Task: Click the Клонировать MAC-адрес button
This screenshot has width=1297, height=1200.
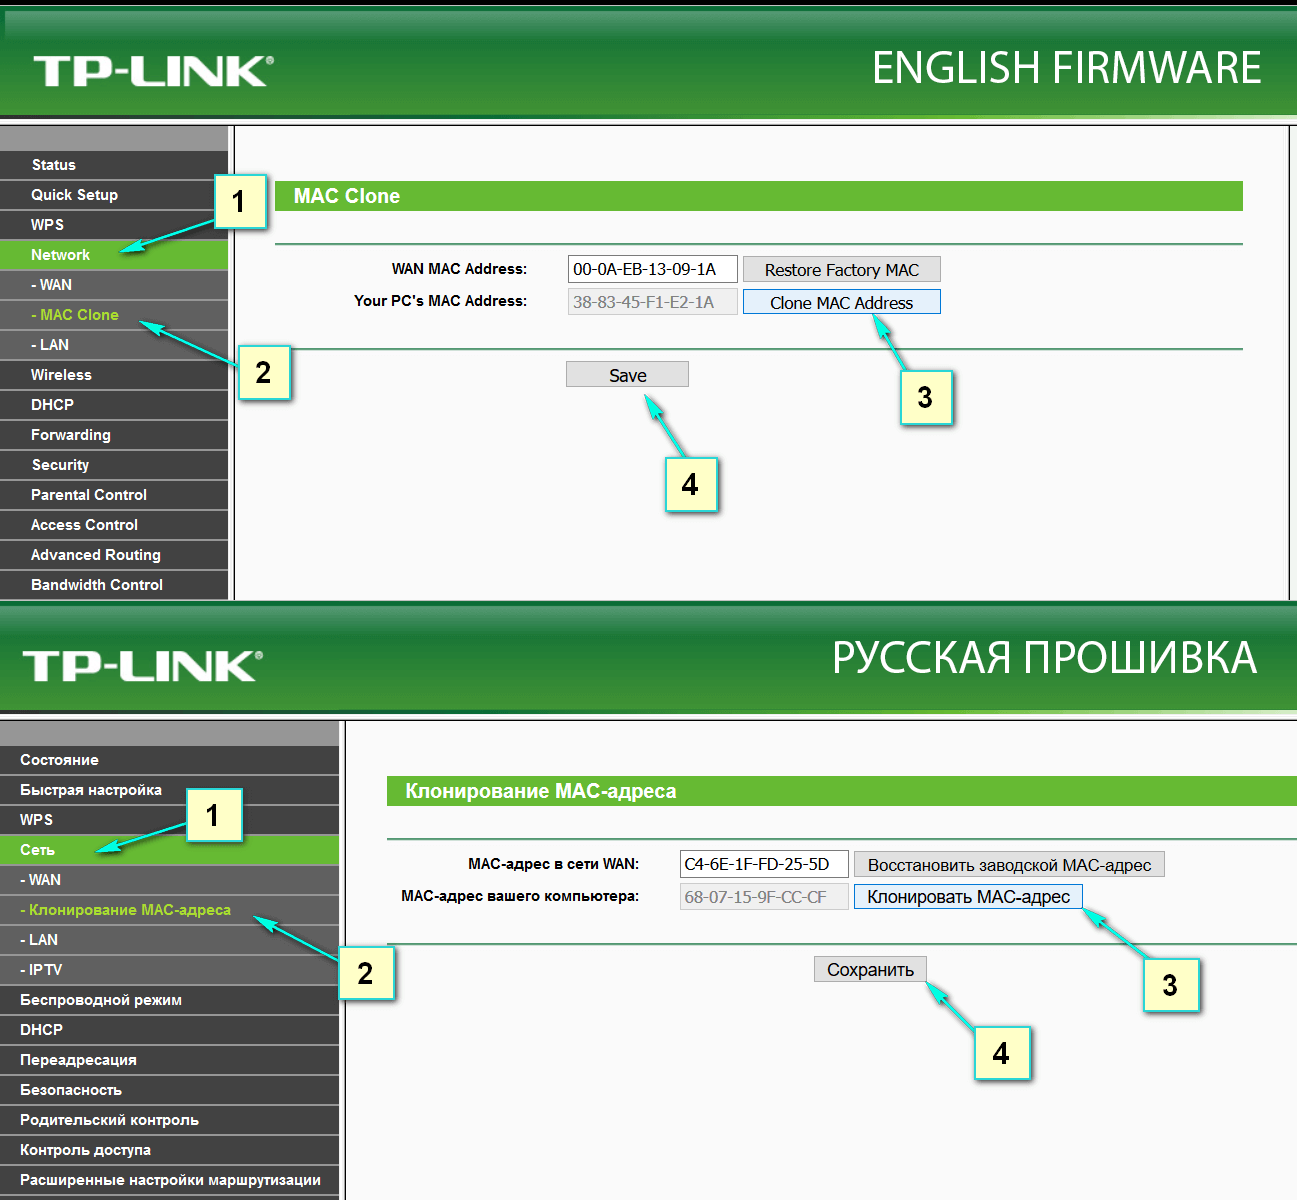Action: pyautogui.click(x=967, y=897)
